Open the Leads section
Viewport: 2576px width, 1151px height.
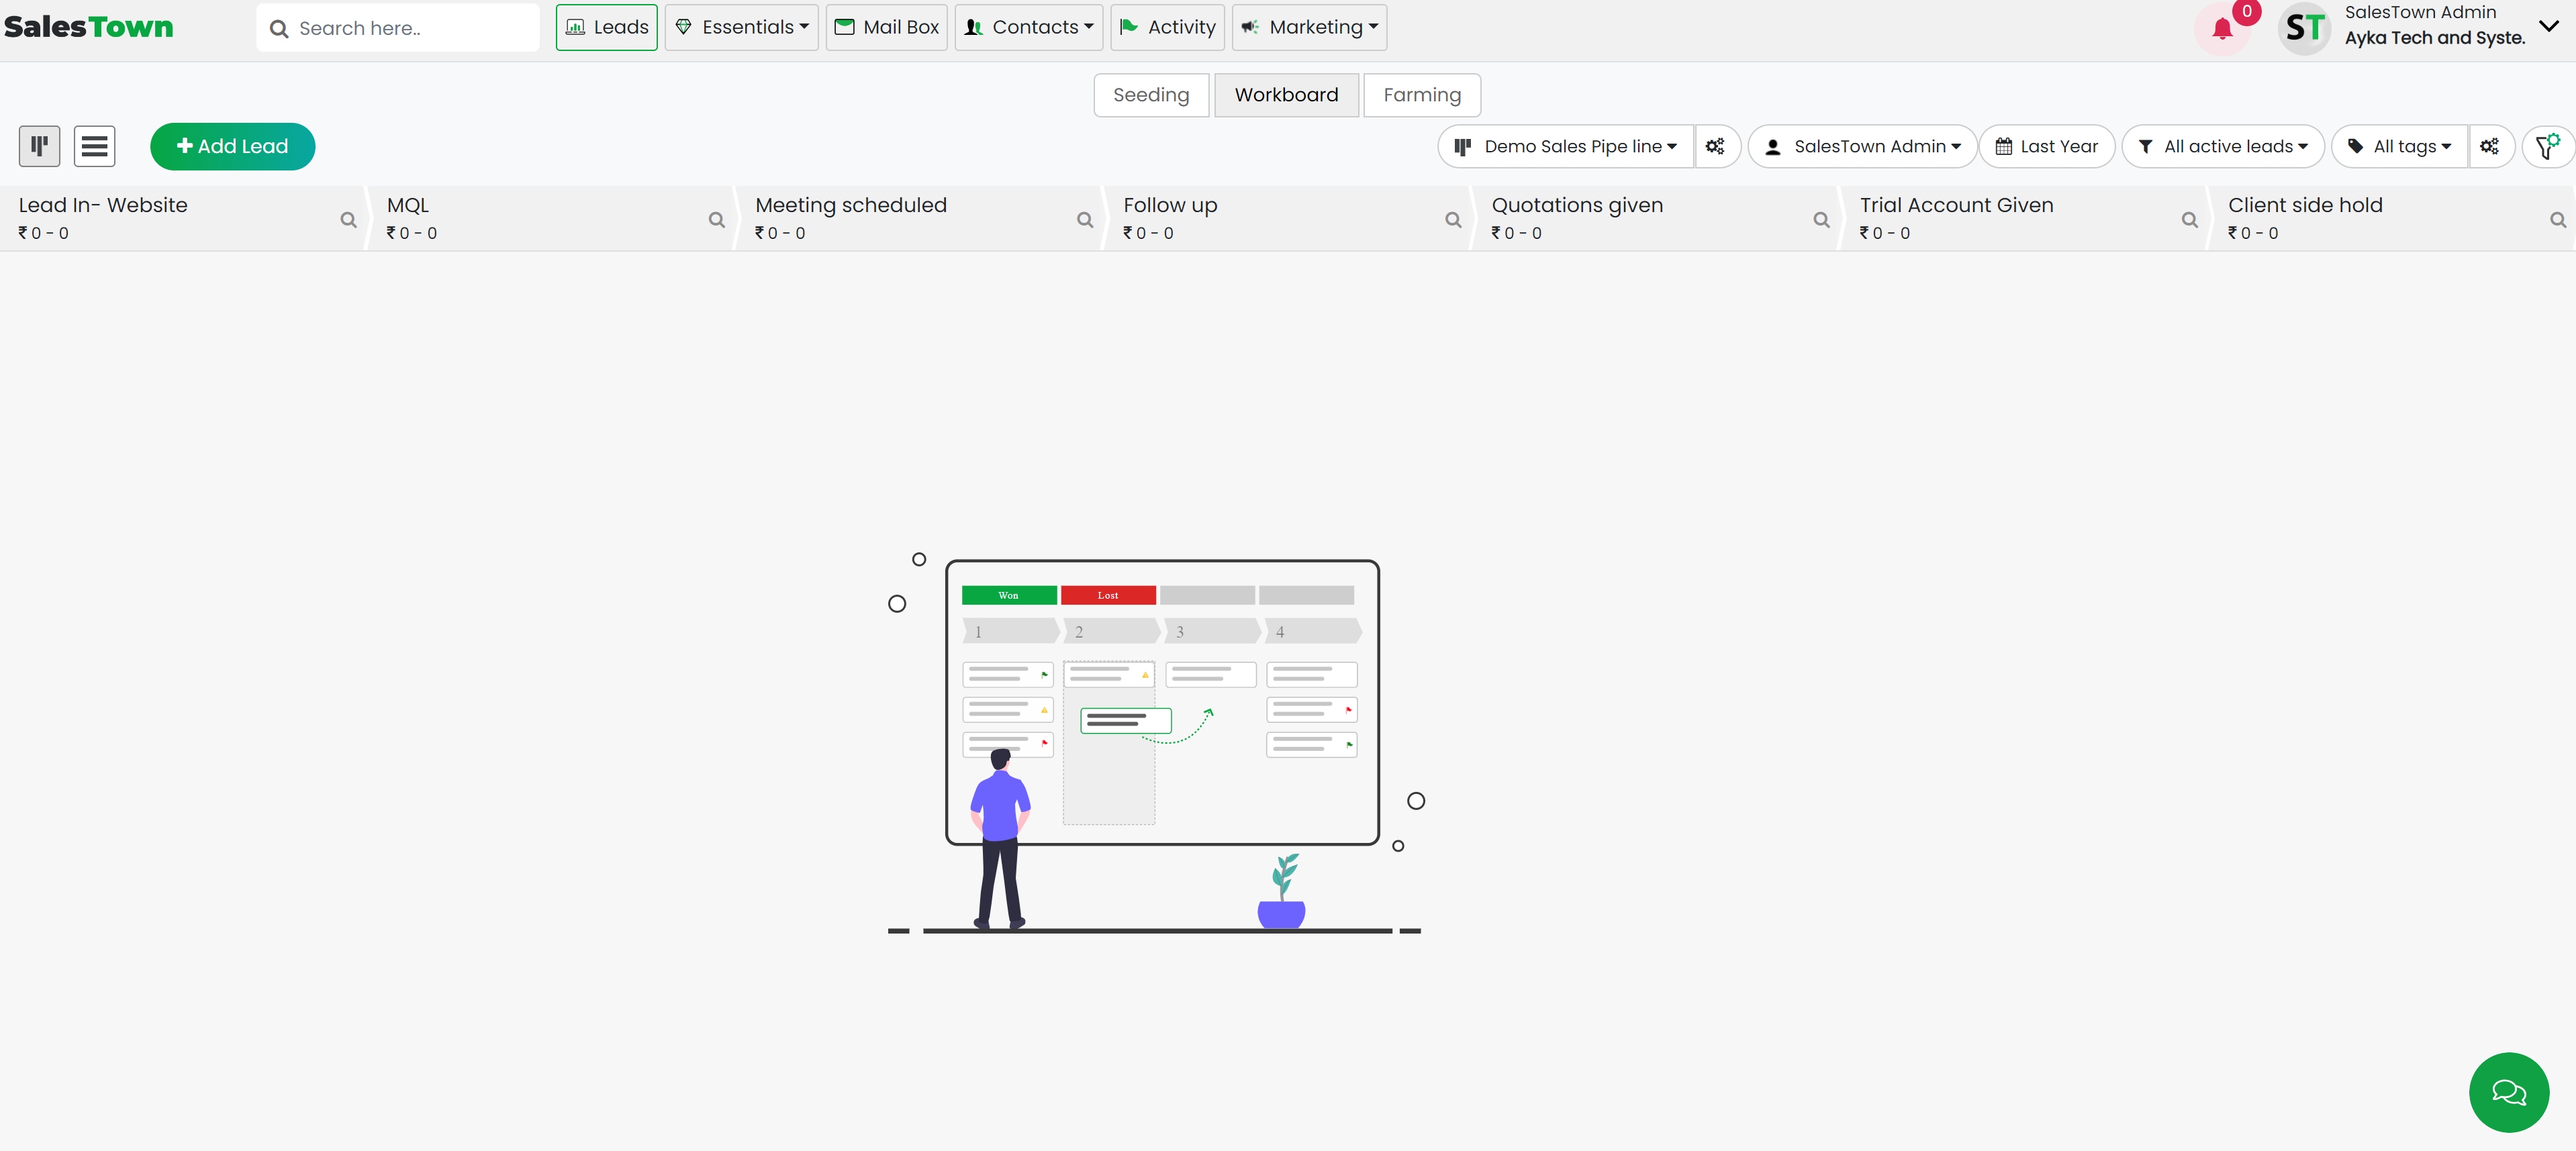click(x=606, y=27)
